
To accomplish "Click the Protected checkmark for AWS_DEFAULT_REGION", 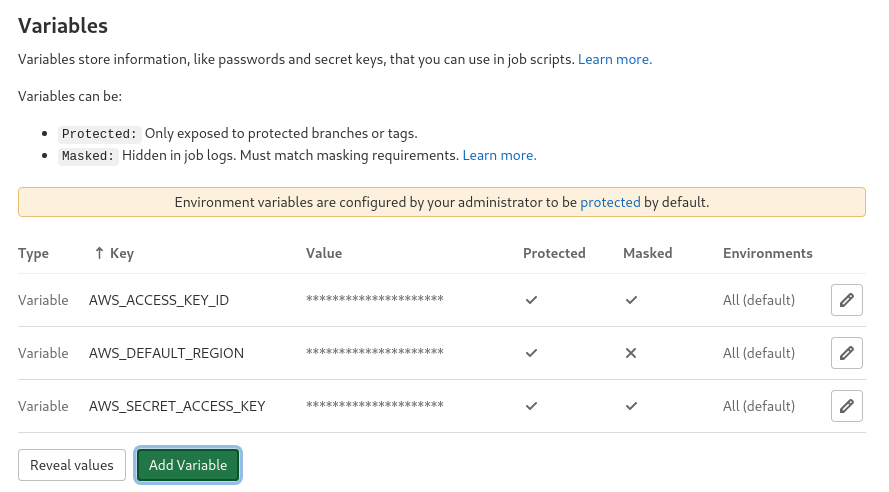I will pos(531,353).
